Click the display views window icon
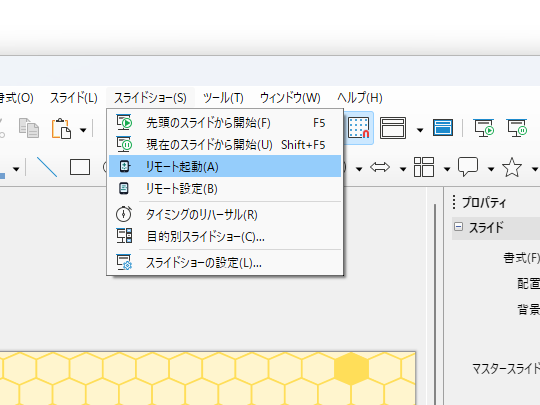 393,128
